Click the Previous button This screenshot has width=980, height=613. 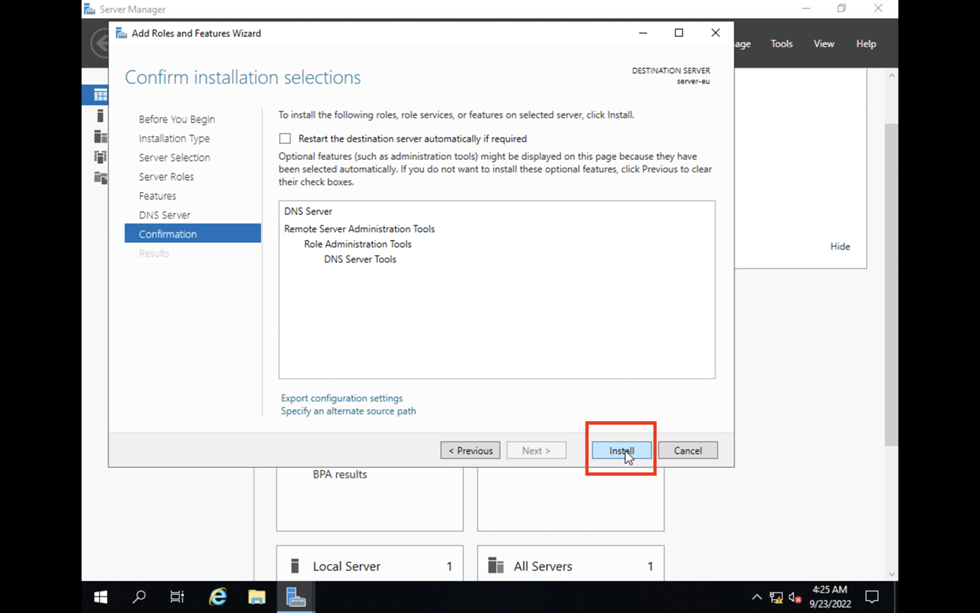tap(470, 451)
